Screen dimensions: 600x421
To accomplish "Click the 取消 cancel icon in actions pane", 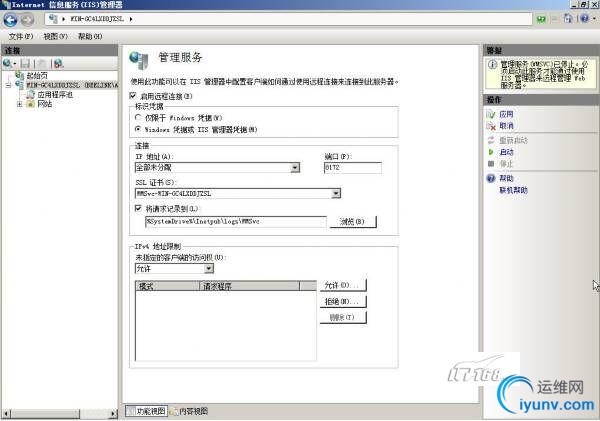I will [x=491, y=126].
